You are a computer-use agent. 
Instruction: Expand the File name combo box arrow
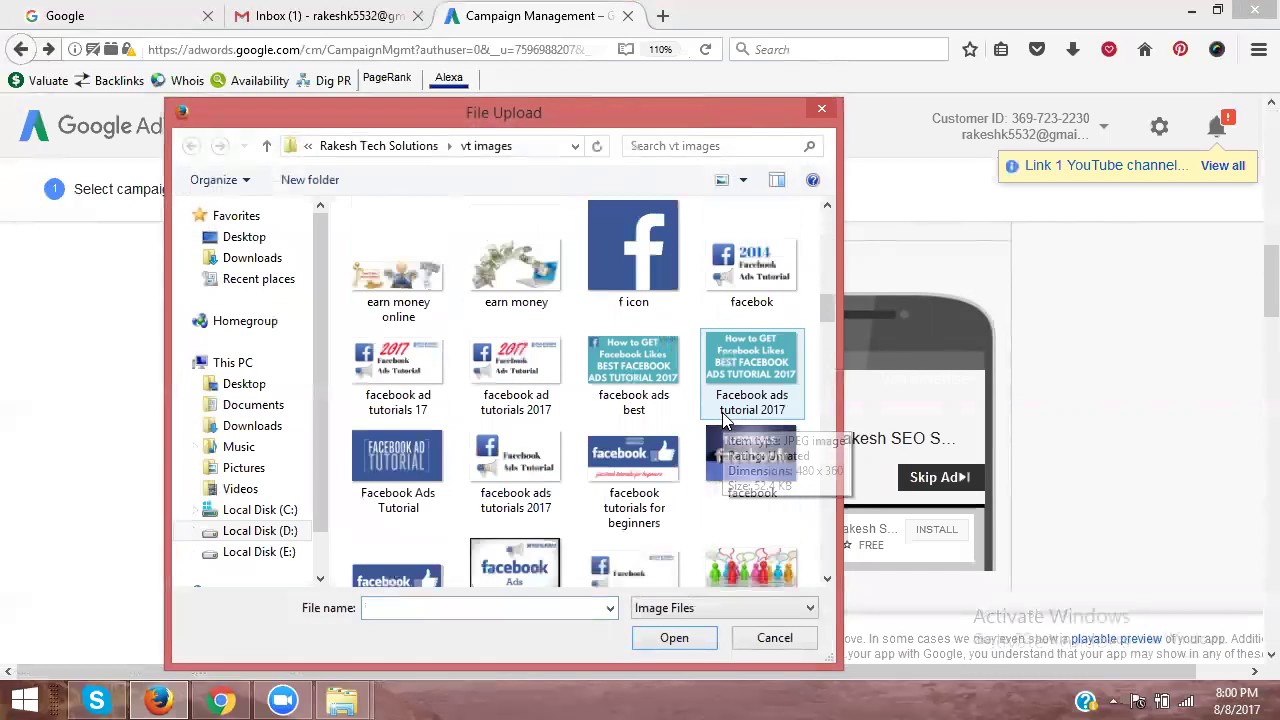(610, 608)
